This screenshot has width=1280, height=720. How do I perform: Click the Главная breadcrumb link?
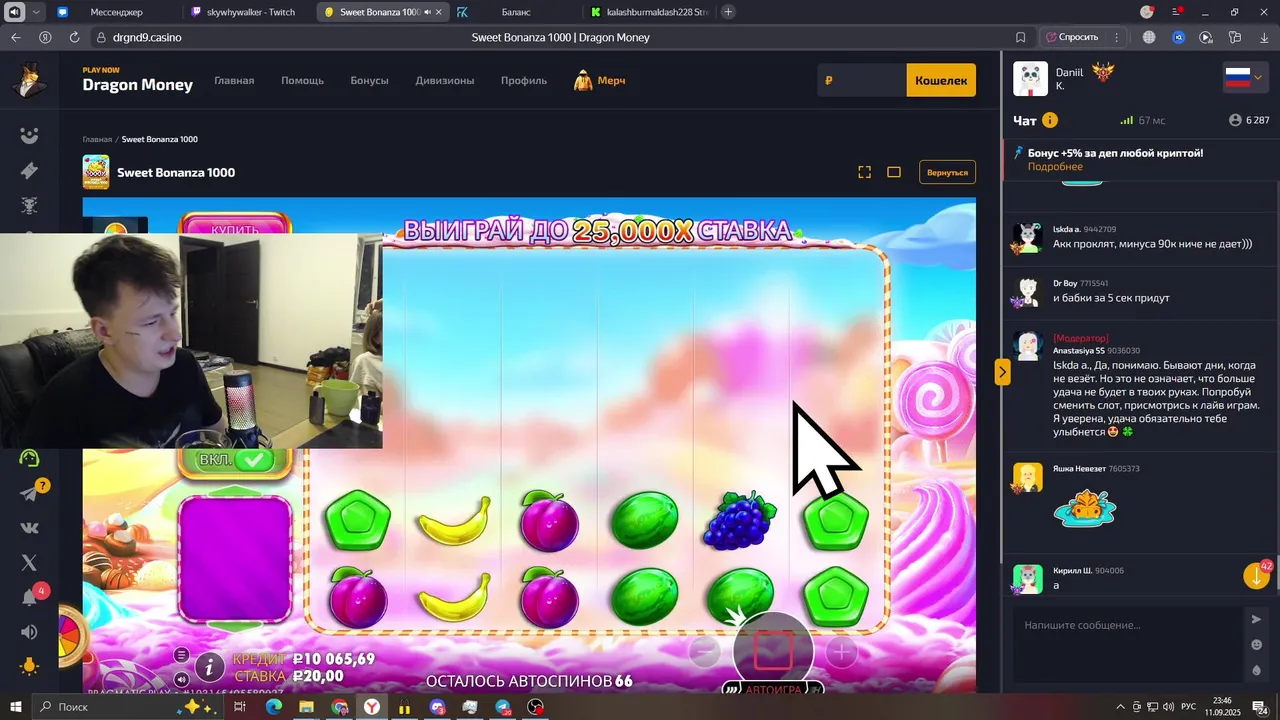point(97,139)
